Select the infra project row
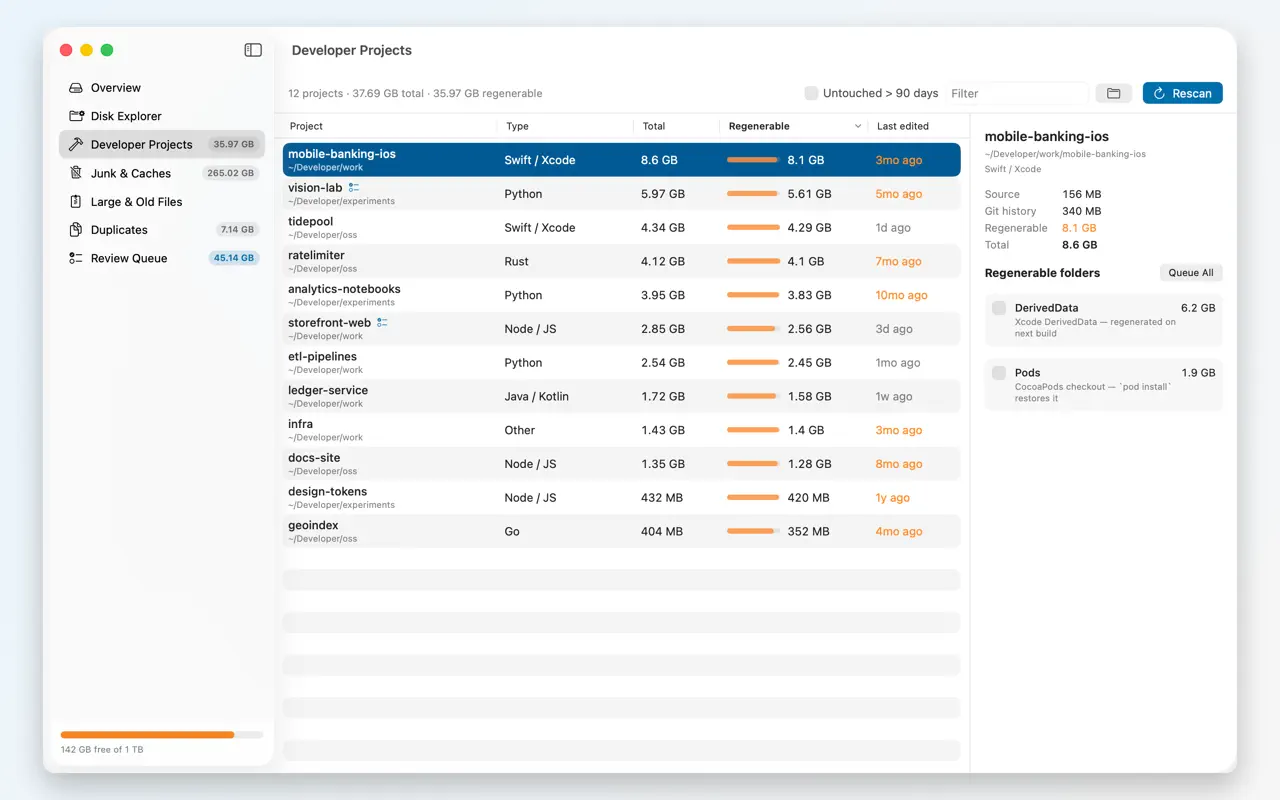The width and height of the screenshot is (1280, 800). coord(621,430)
